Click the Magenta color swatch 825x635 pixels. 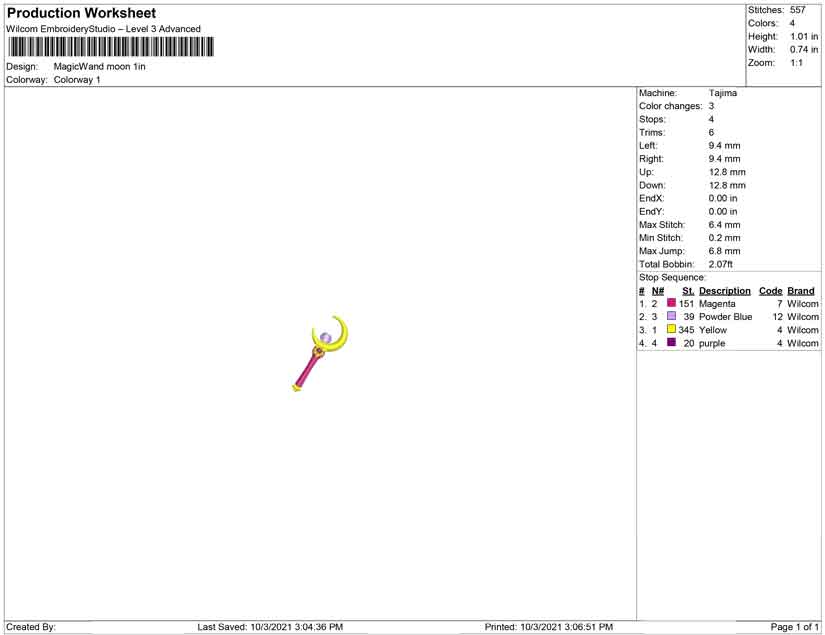tap(671, 303)
